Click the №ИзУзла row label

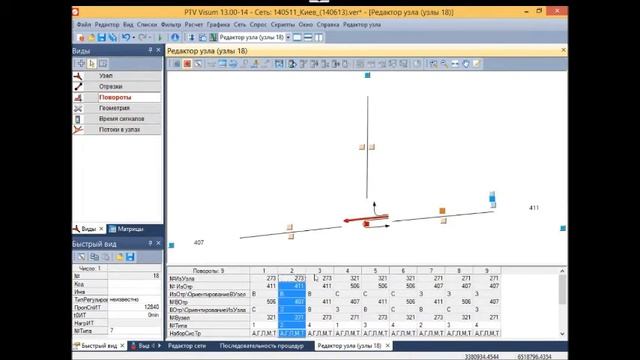pos(209,279)
